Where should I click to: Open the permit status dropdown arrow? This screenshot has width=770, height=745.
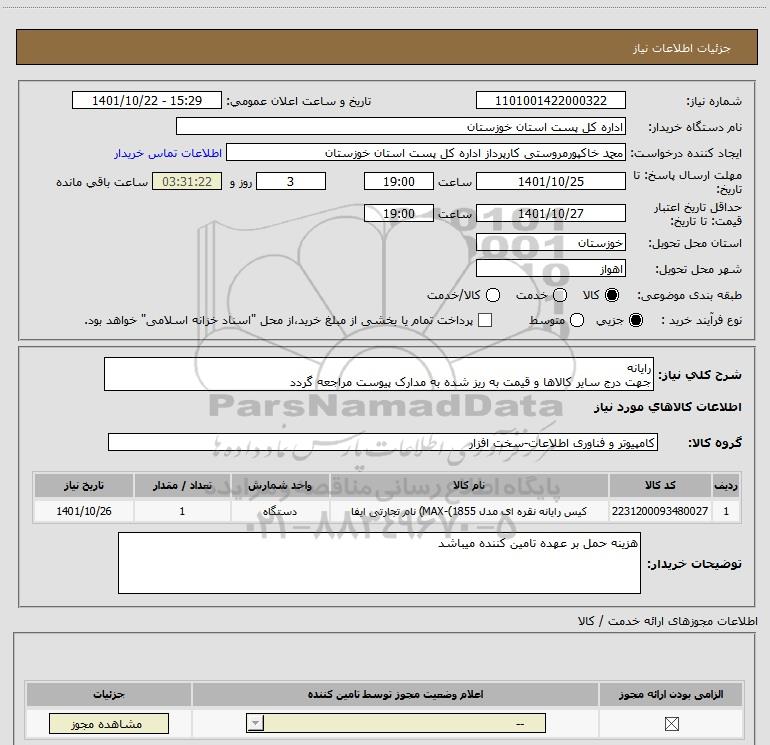tap(255, 723)
